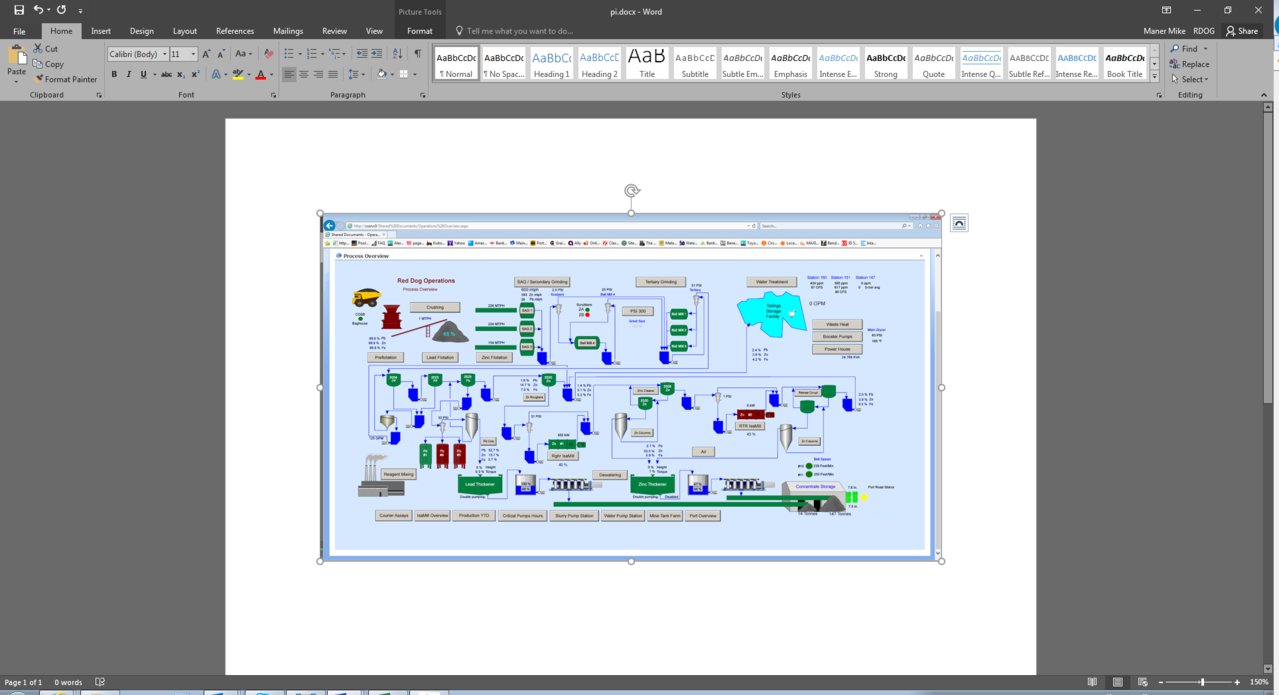Open Layout Options beside the picture
Viewport: 1279px width, 695px height.
click(958, 223)
